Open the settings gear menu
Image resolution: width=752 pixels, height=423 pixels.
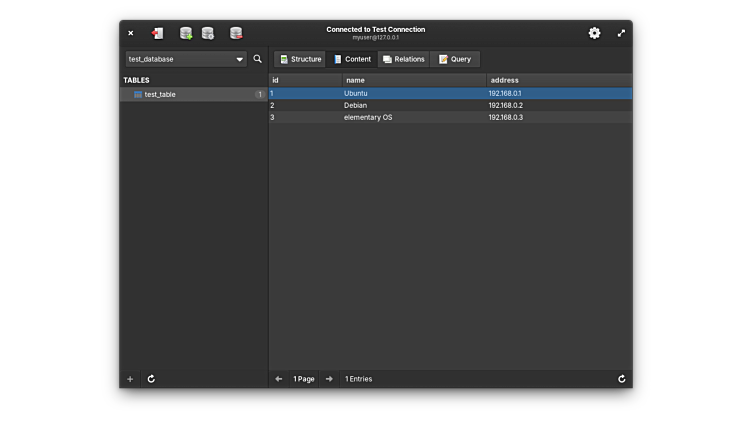(x=594, y=33)
